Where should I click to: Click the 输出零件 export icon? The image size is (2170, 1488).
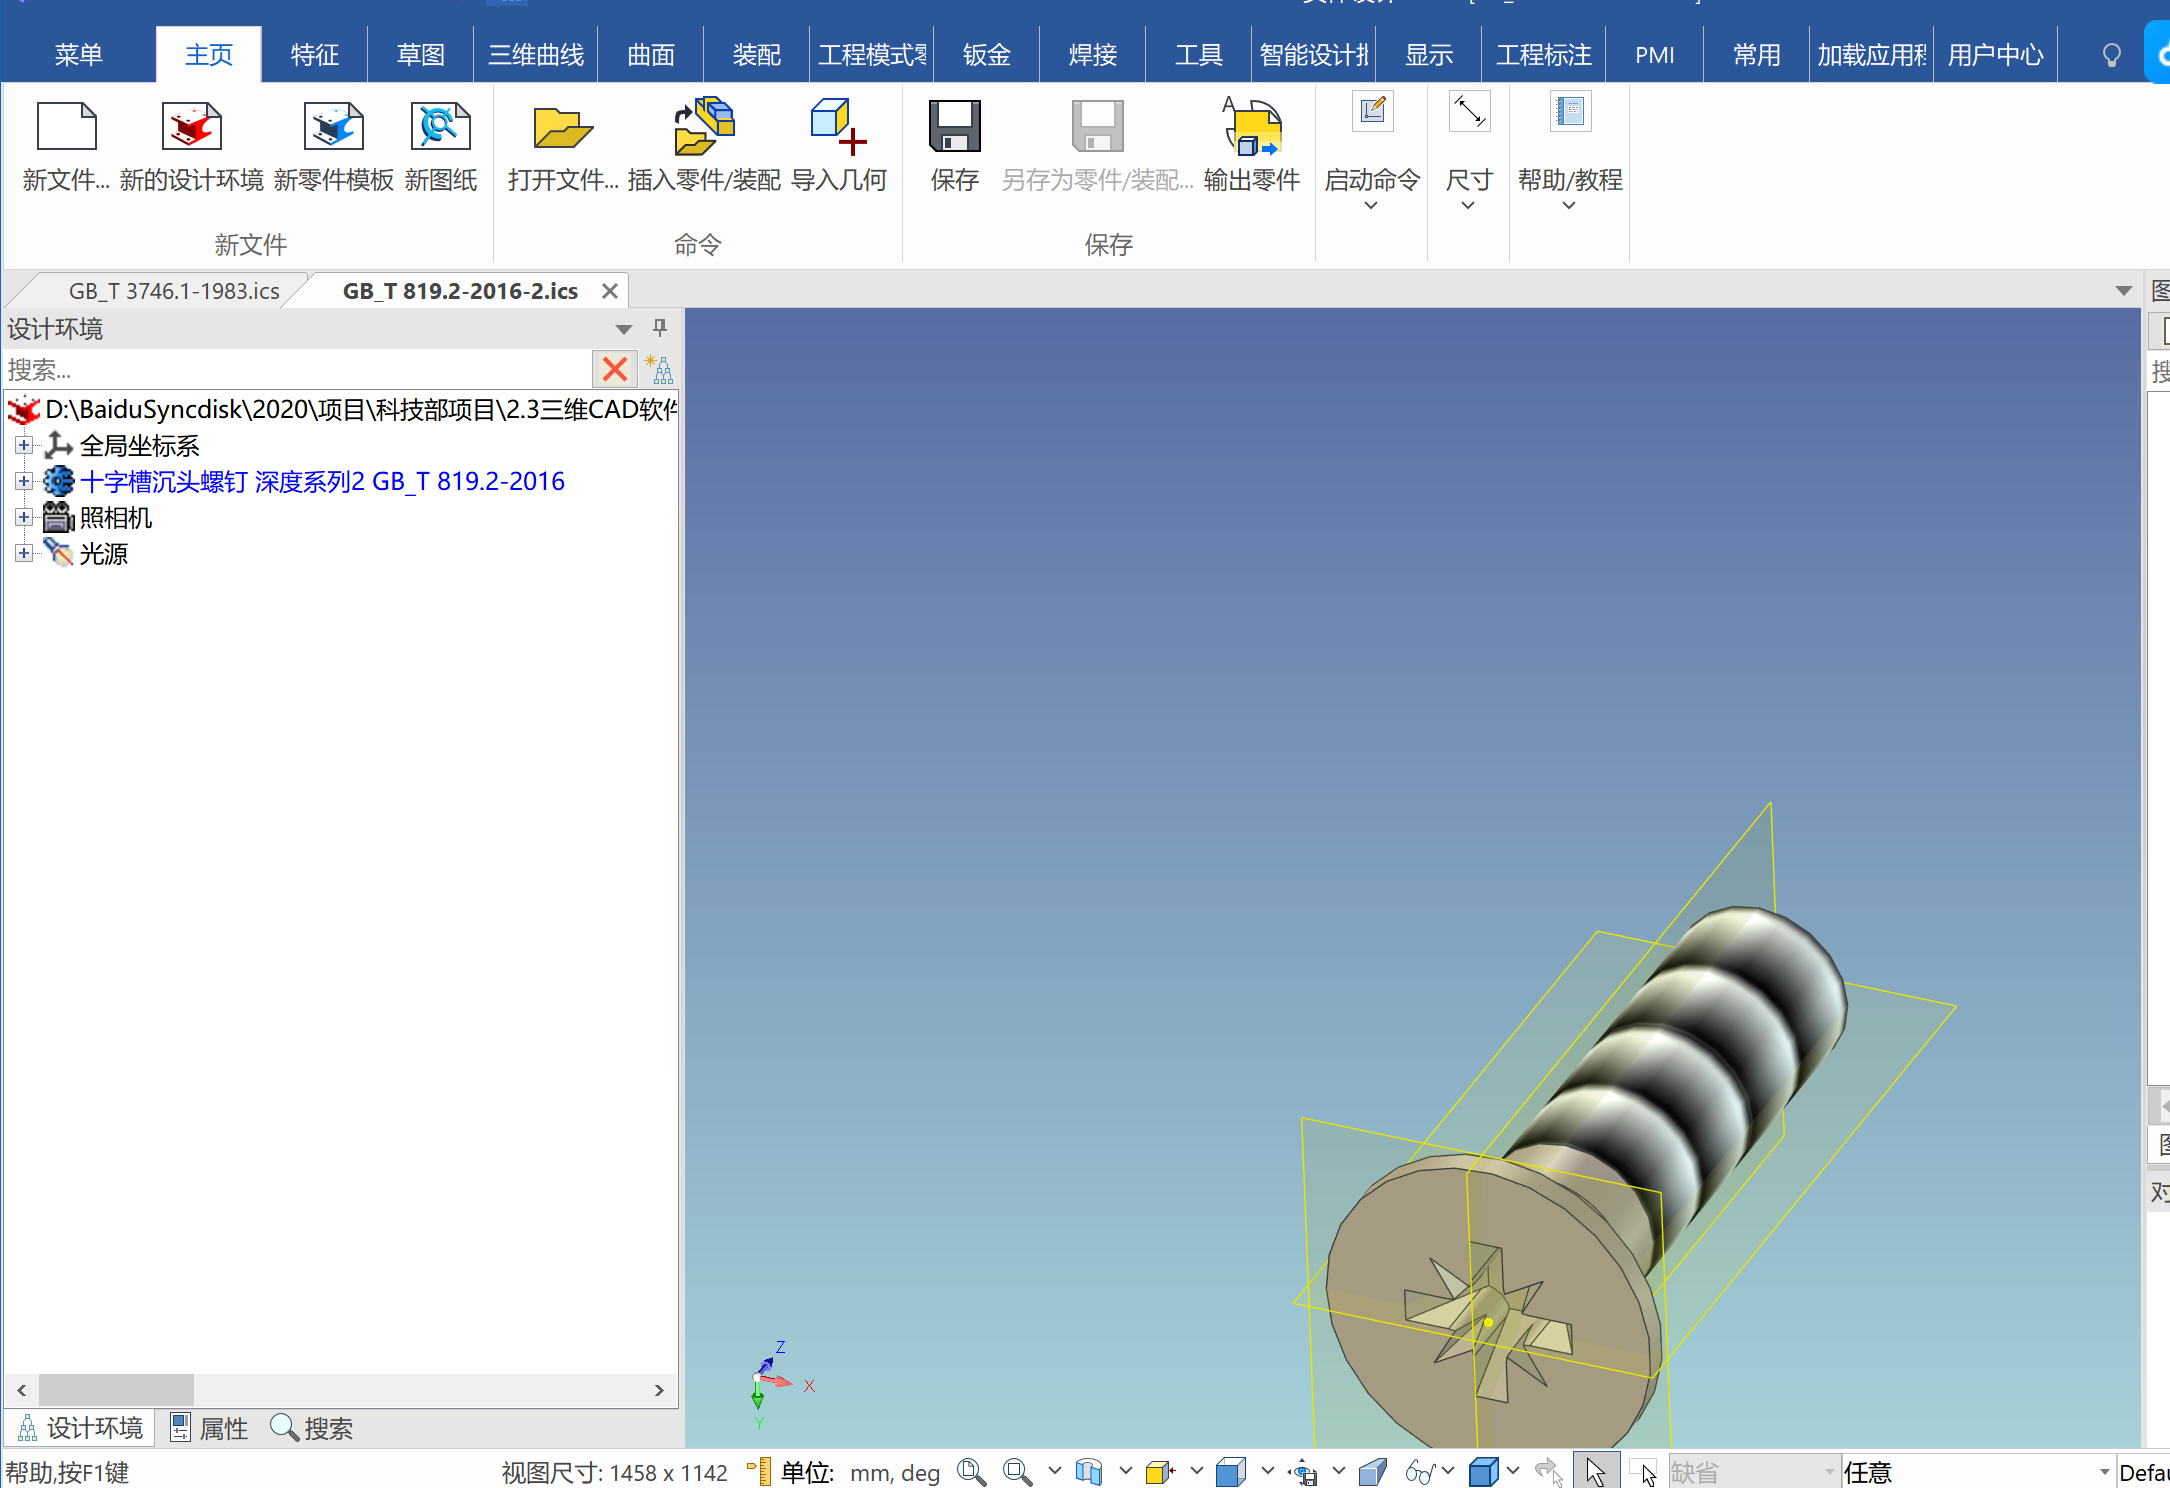[x=1252, y=127]
